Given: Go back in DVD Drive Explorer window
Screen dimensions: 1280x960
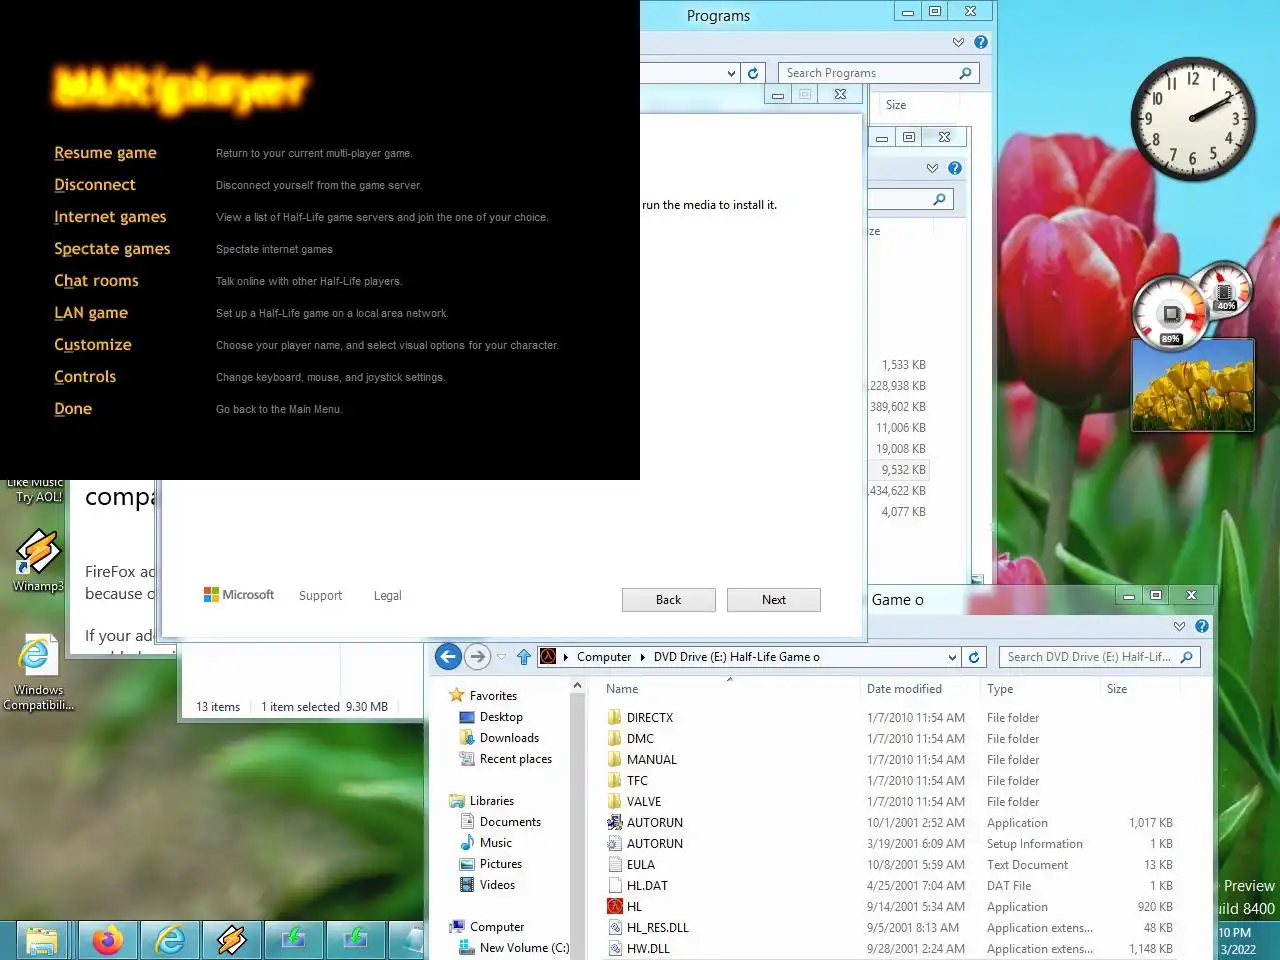Looking at the screenshot, I should [x=448, y=657].
